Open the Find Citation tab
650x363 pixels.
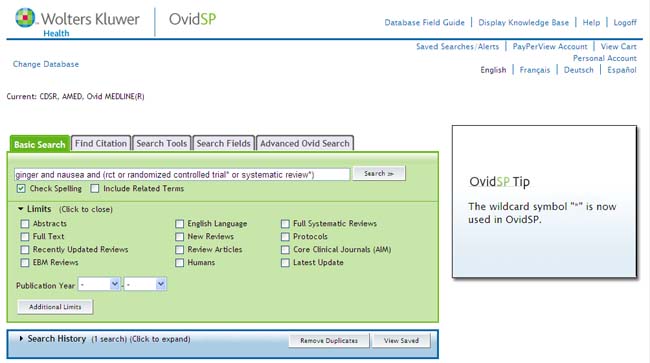(x=101, y=143)
